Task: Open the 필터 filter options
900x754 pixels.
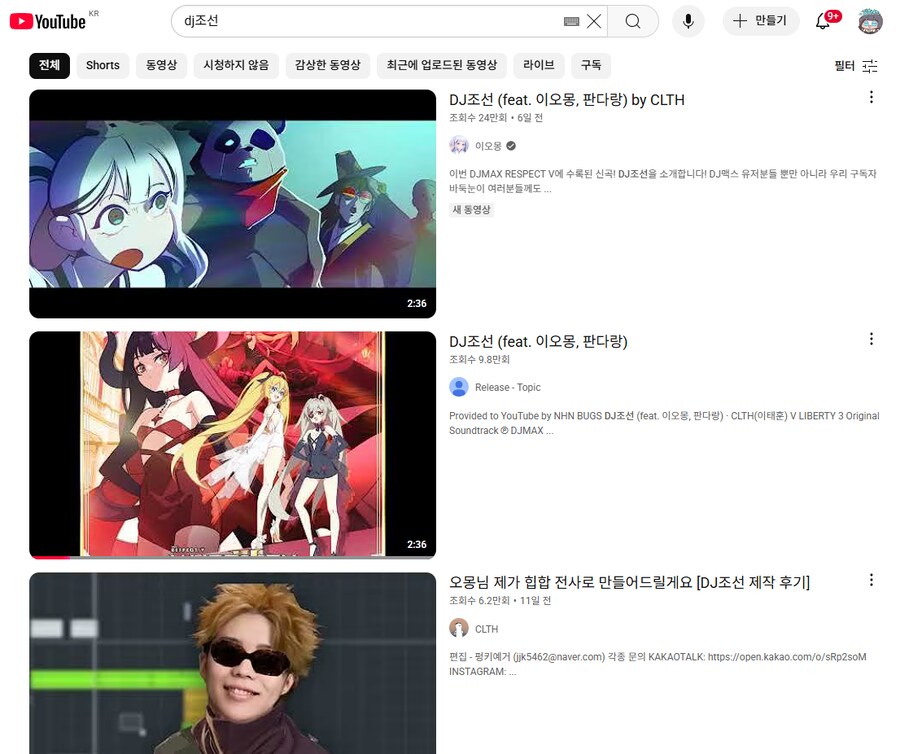Action: (856, 66)
